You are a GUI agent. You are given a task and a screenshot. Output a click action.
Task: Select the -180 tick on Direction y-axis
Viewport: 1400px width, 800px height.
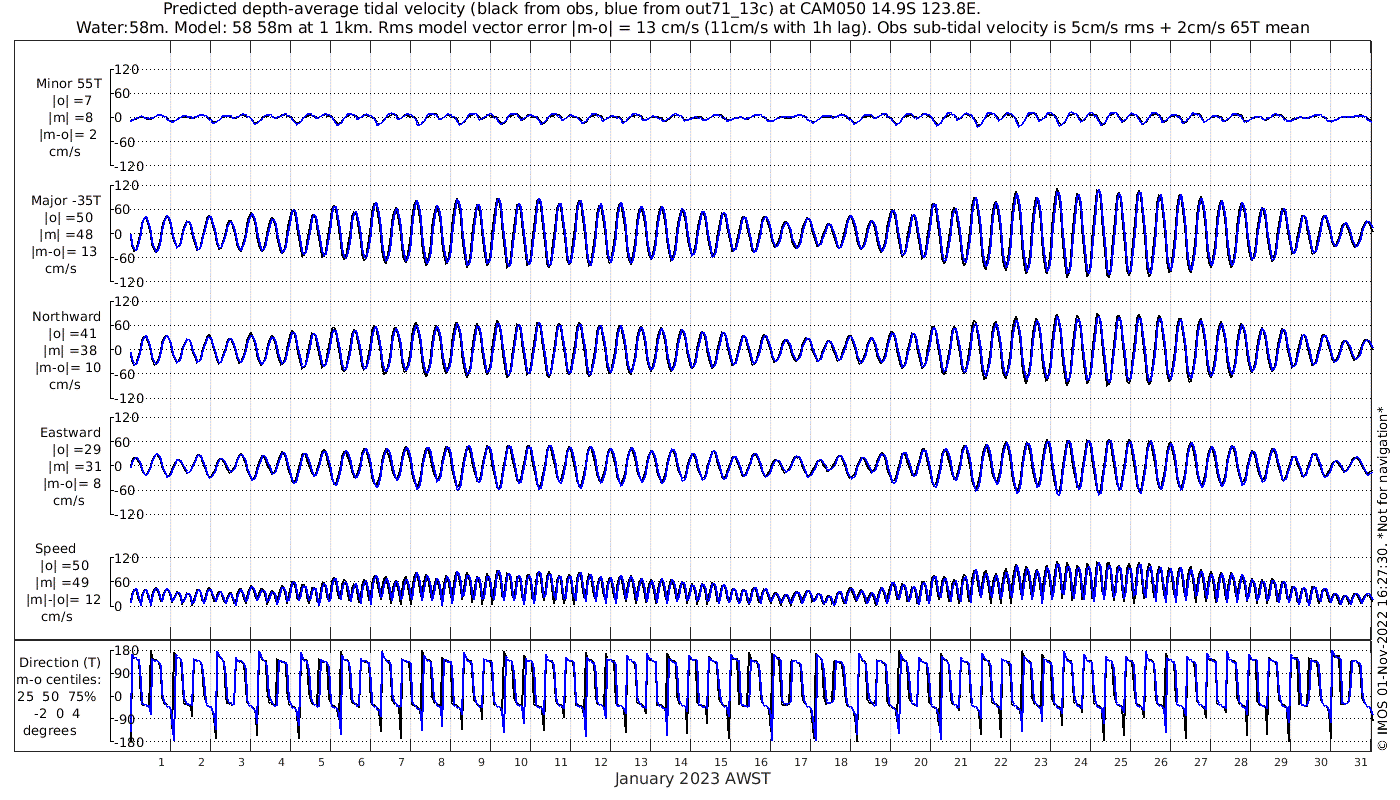point(123,743)
